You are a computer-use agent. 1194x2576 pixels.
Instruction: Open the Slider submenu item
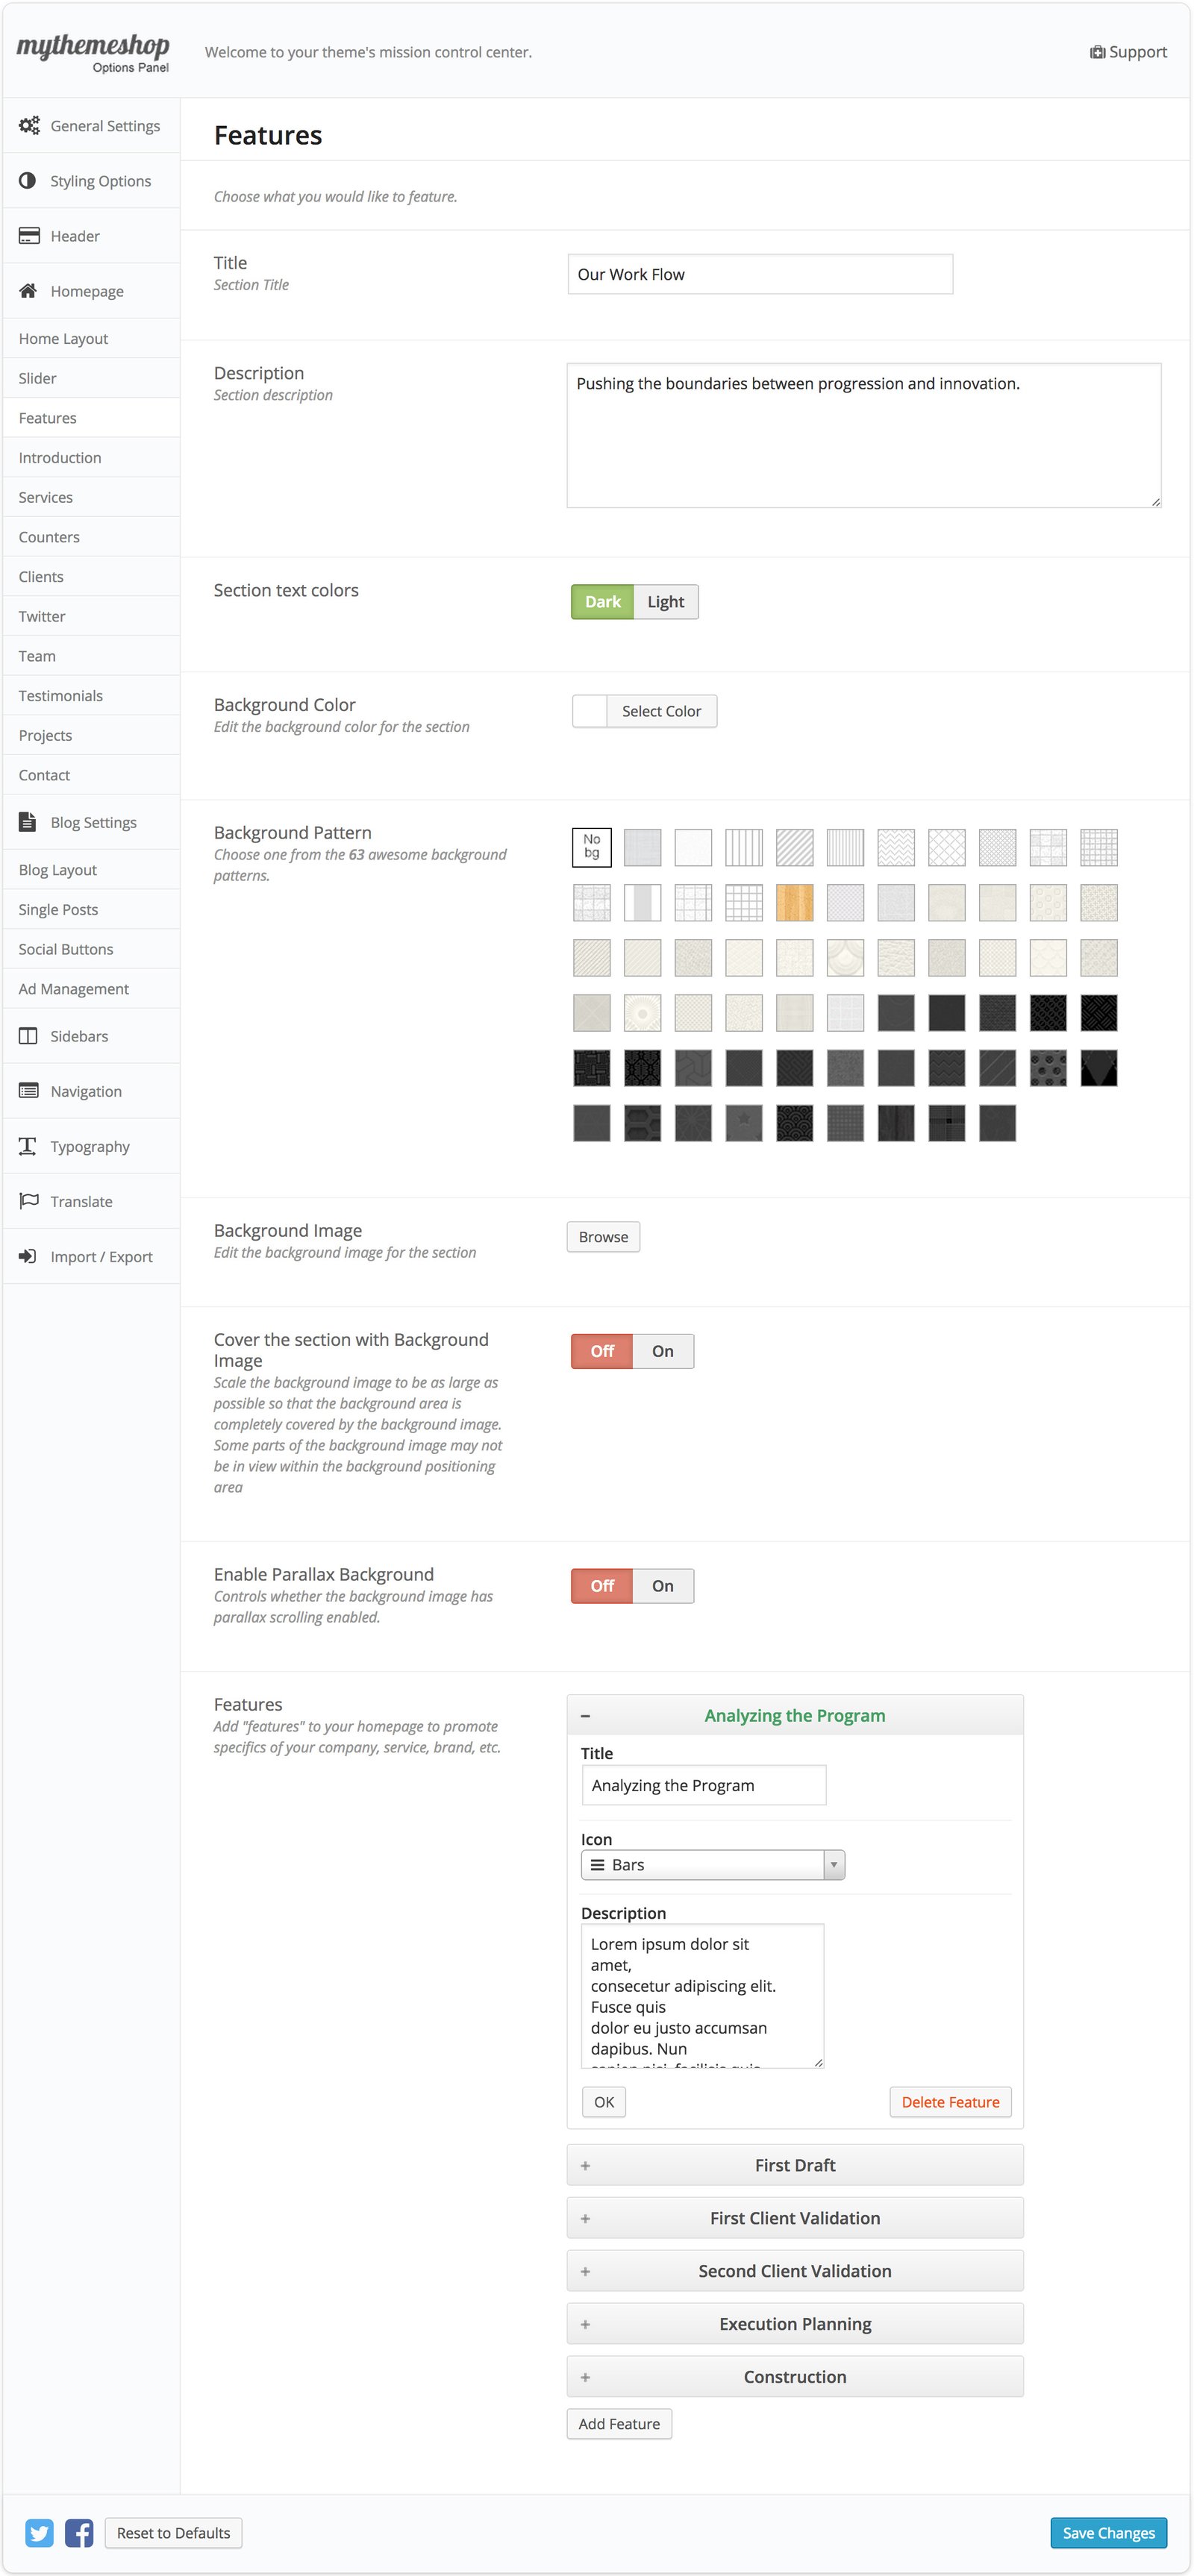click(38, 378)
